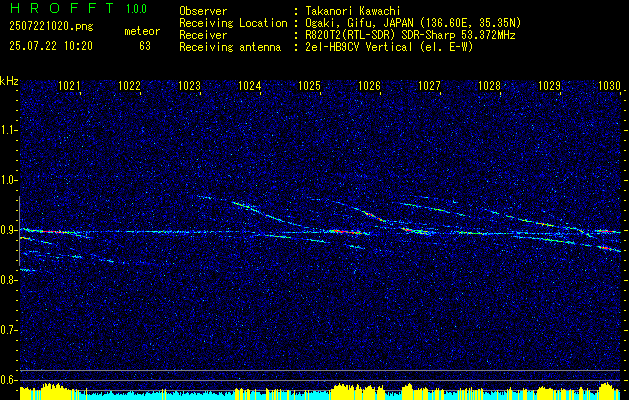This screenshot has width=629, height=400.
Task: Select observer name Takanori Kawachi
Action: pos(352,11)
